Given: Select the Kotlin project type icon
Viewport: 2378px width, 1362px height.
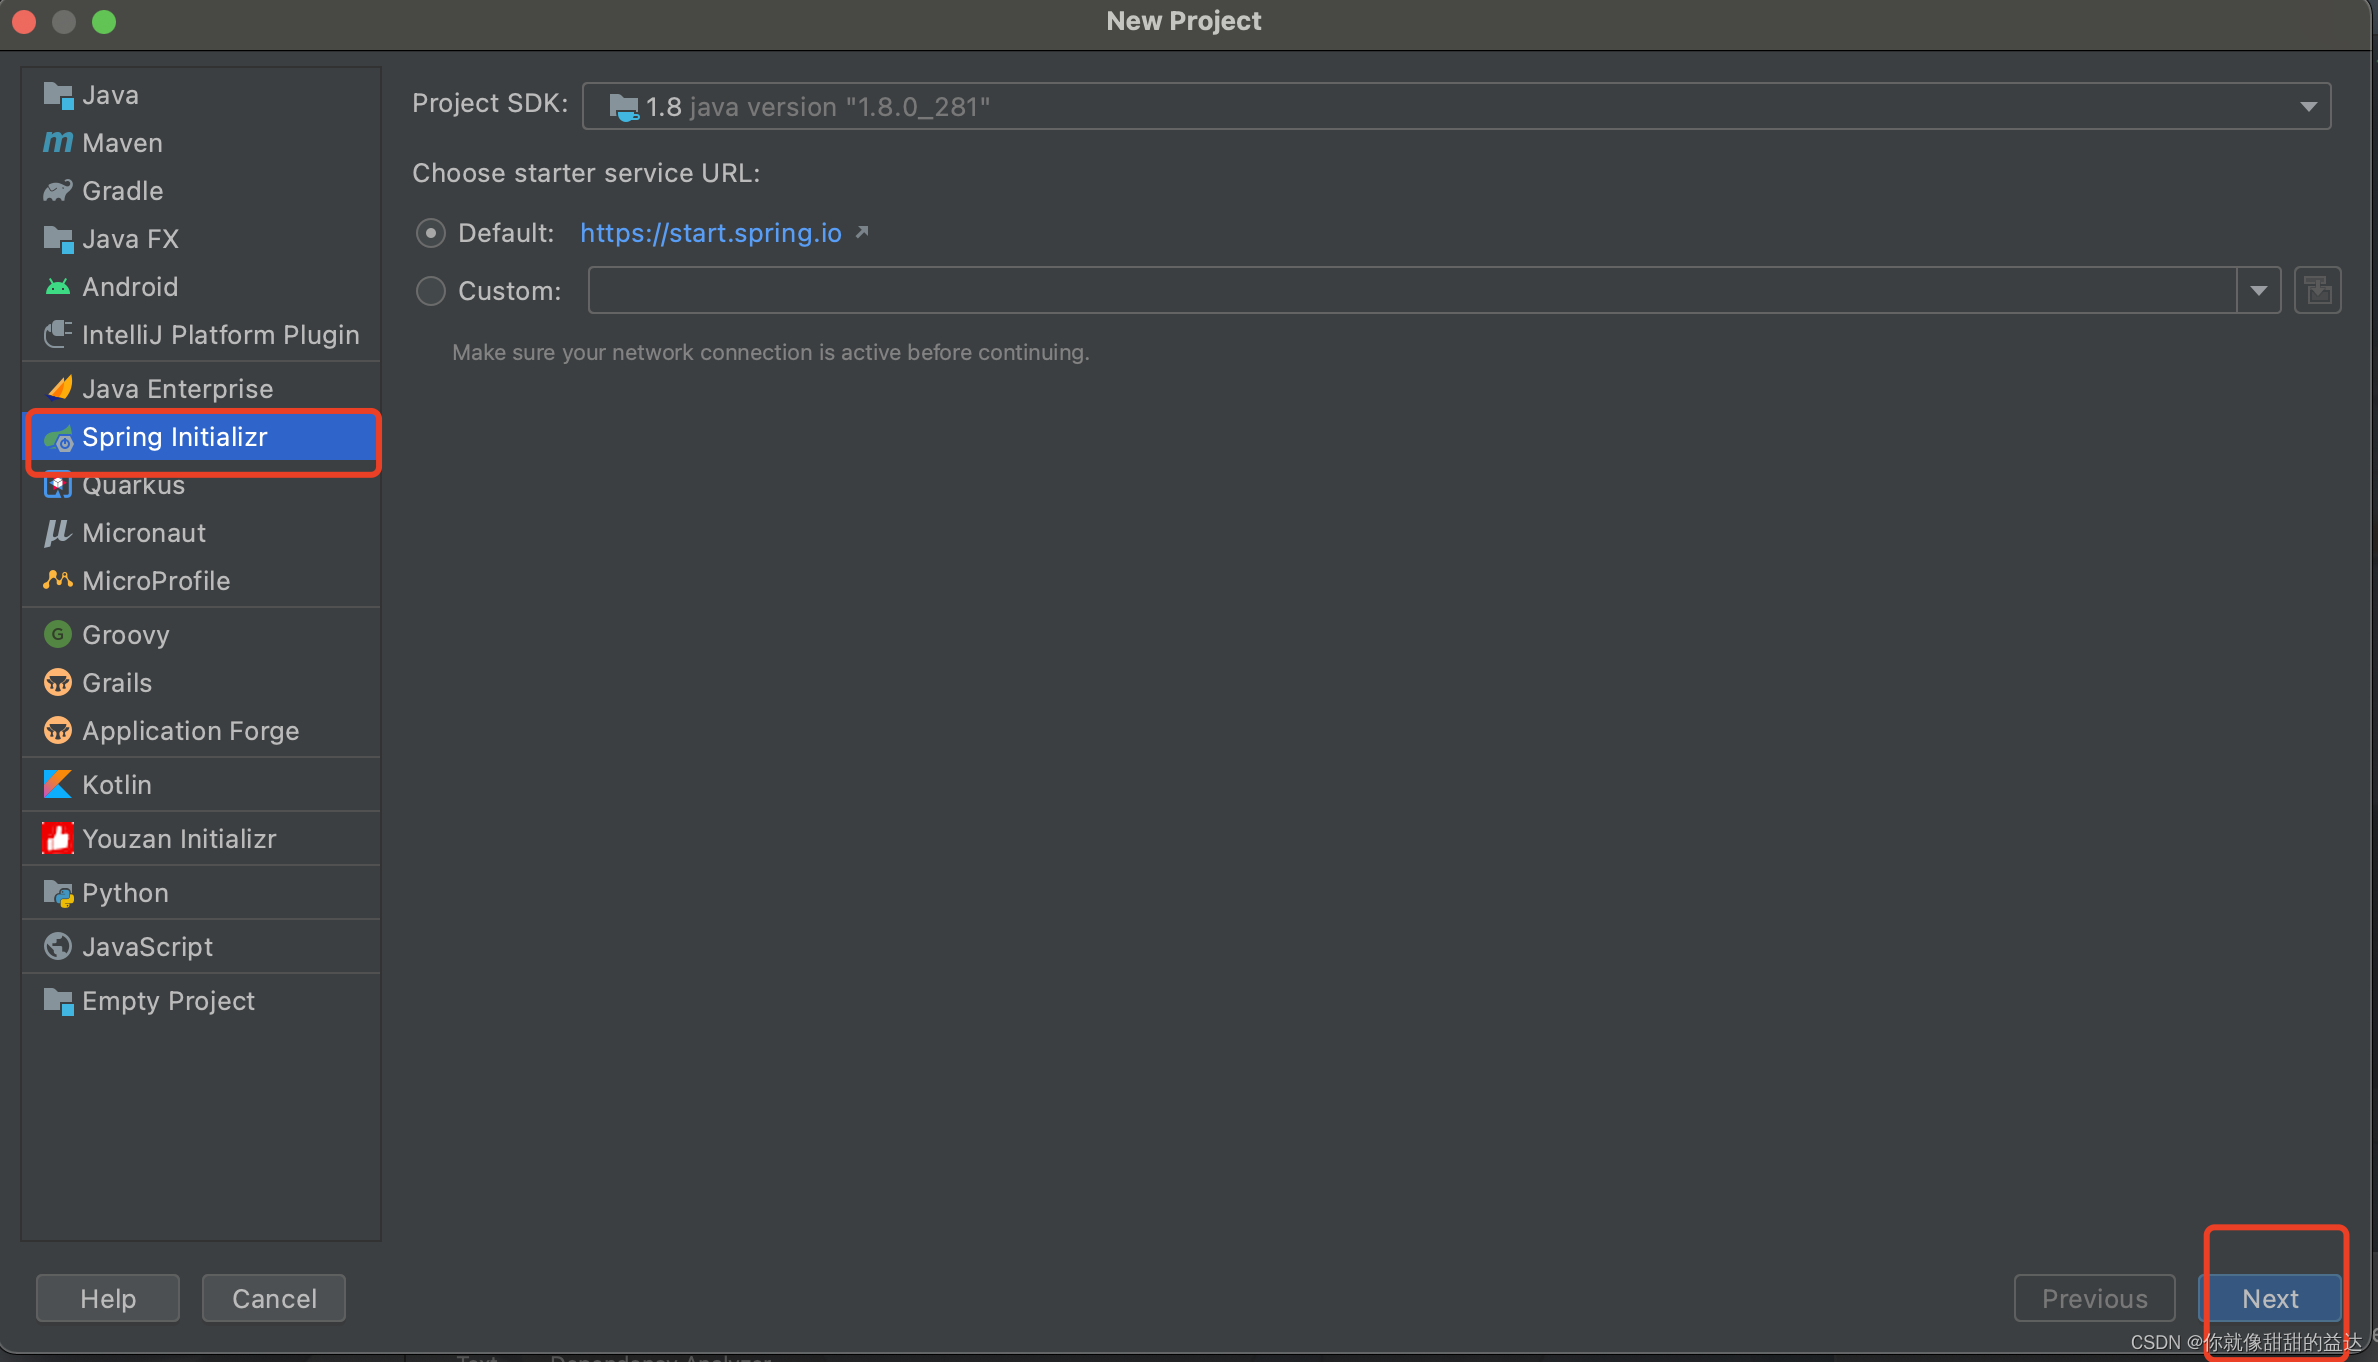Looking at the screenshot, I should pyautogui.click(x=59, y=784).
